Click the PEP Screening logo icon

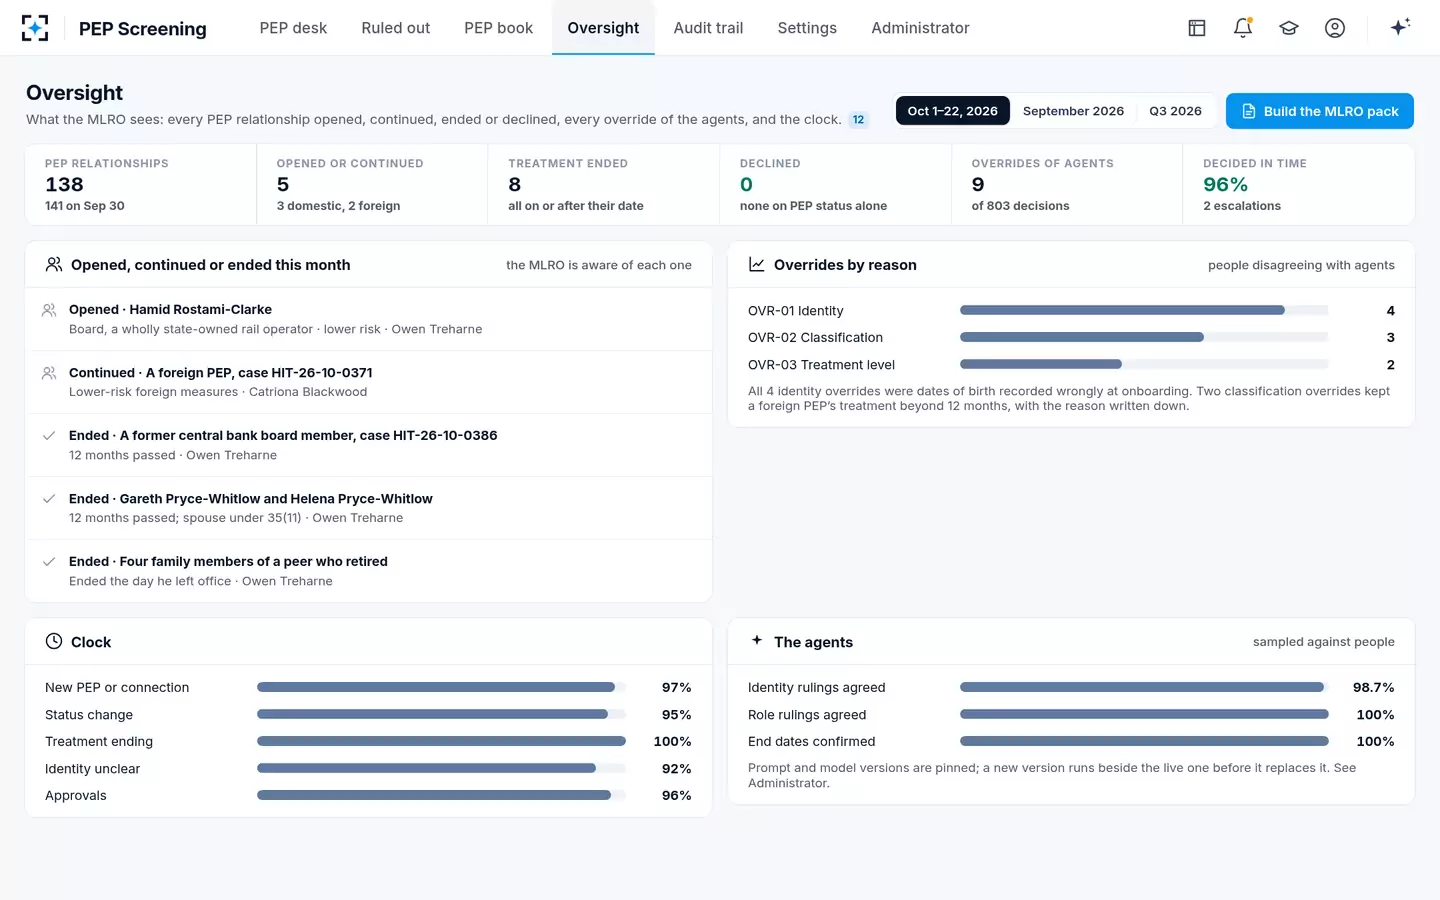pos(35,28)
